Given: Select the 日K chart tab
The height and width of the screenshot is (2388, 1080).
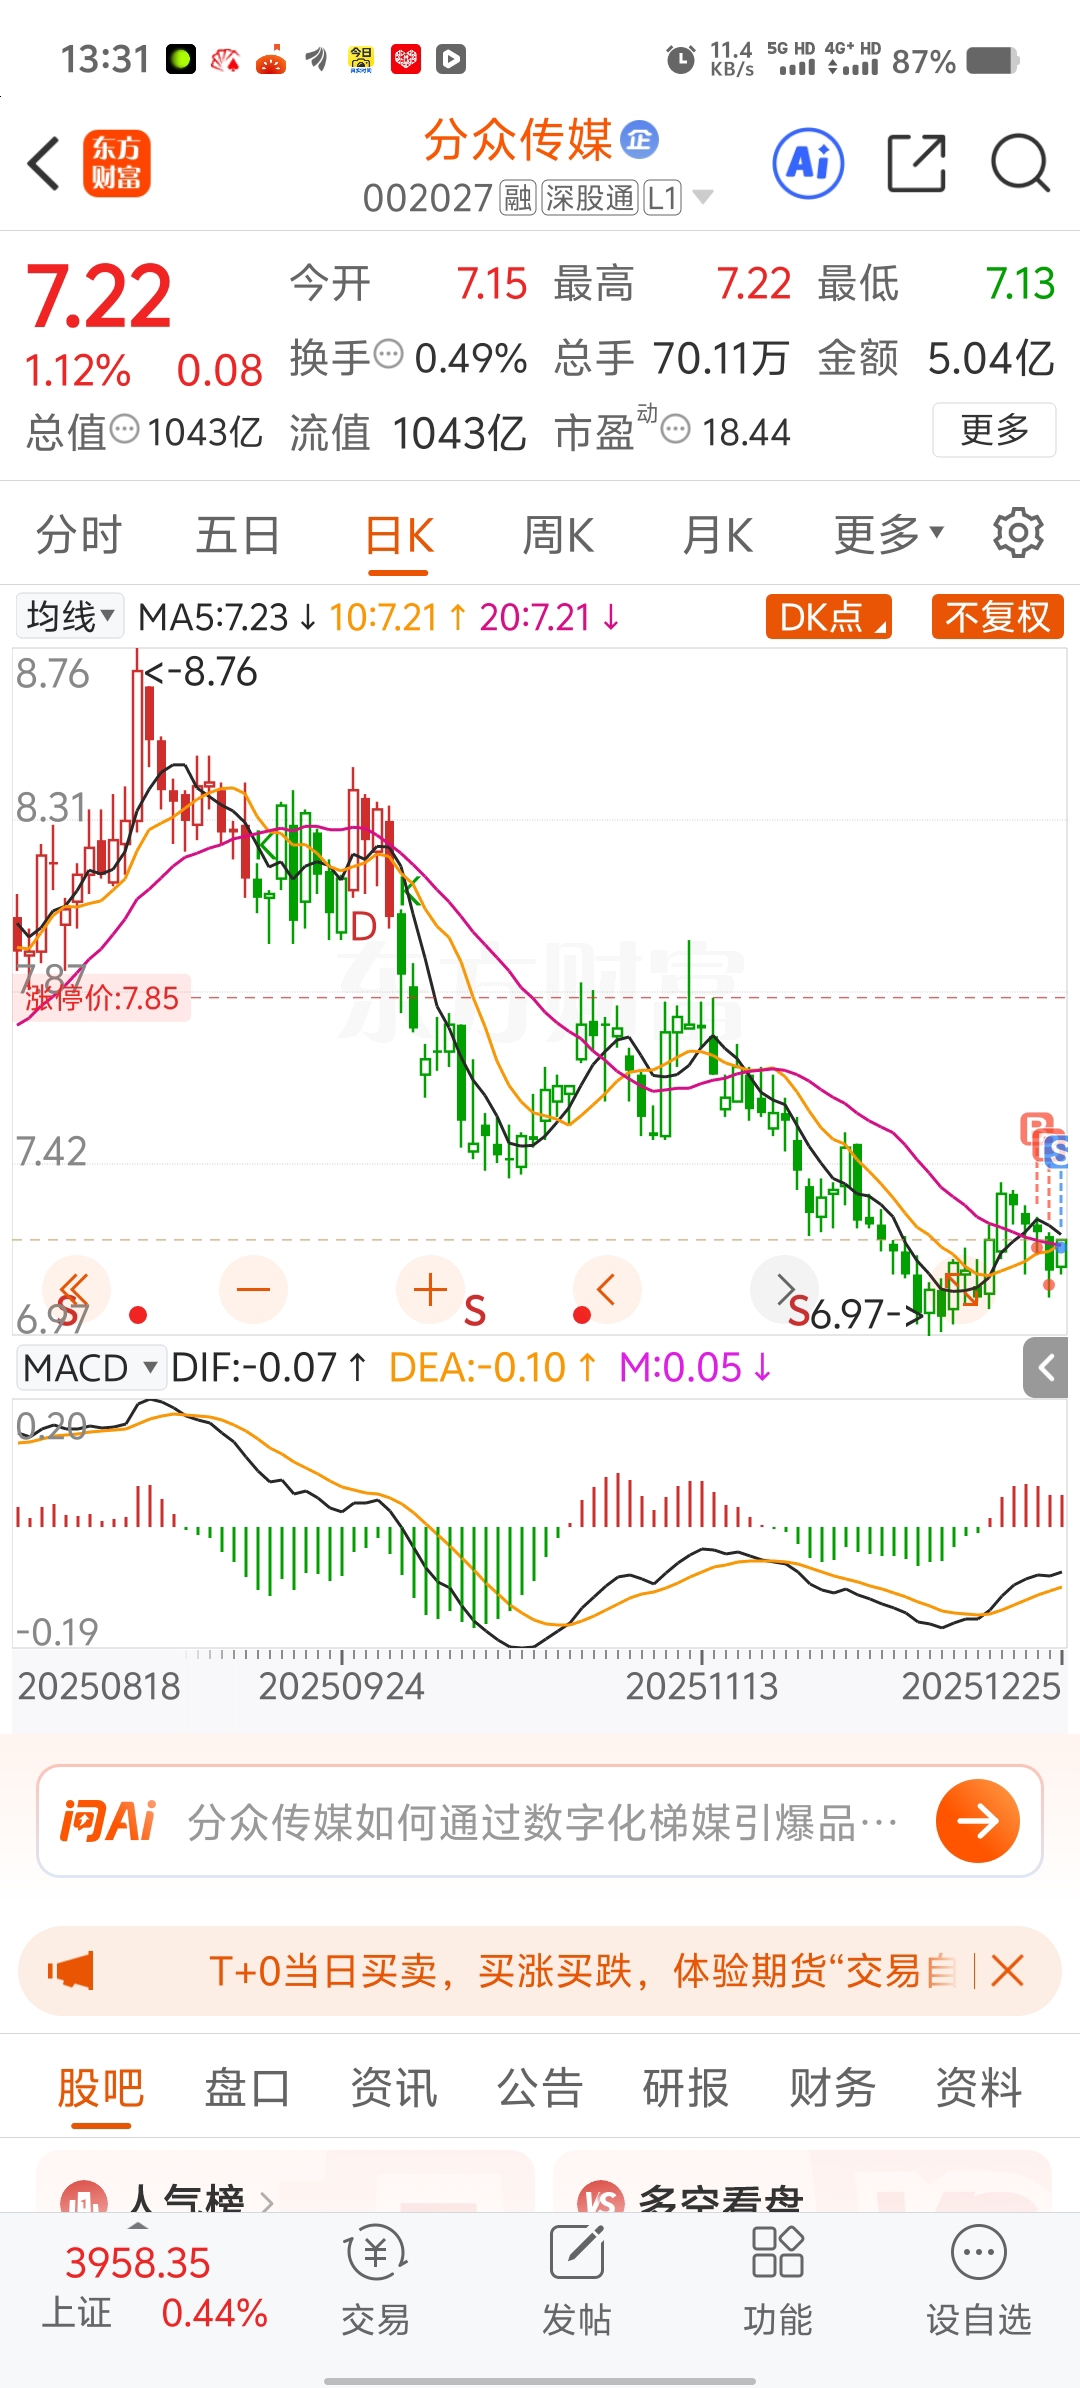Looking at the screenshot, I should (x=398, y=536).
